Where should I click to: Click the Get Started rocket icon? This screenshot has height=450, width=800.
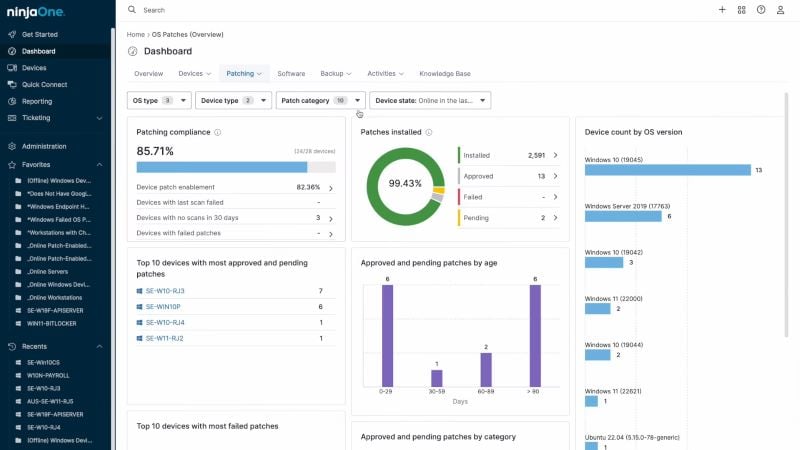pos(12,34)
